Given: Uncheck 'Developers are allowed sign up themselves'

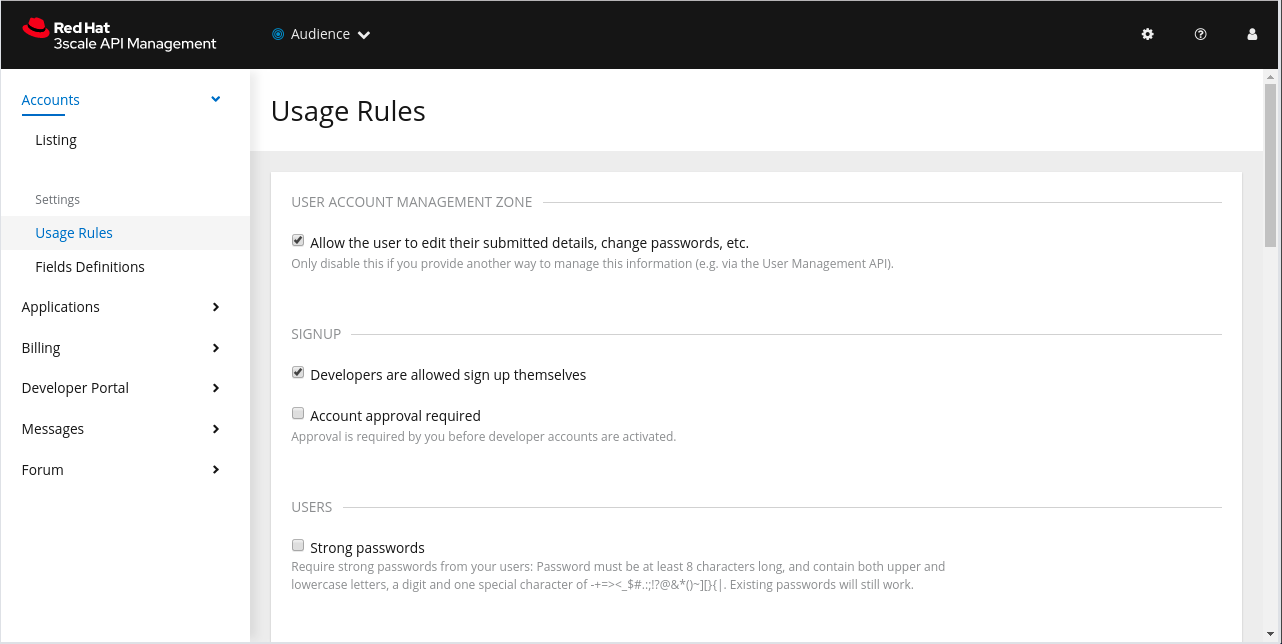Looking at the screenshot, I should (x=298, y=373).
